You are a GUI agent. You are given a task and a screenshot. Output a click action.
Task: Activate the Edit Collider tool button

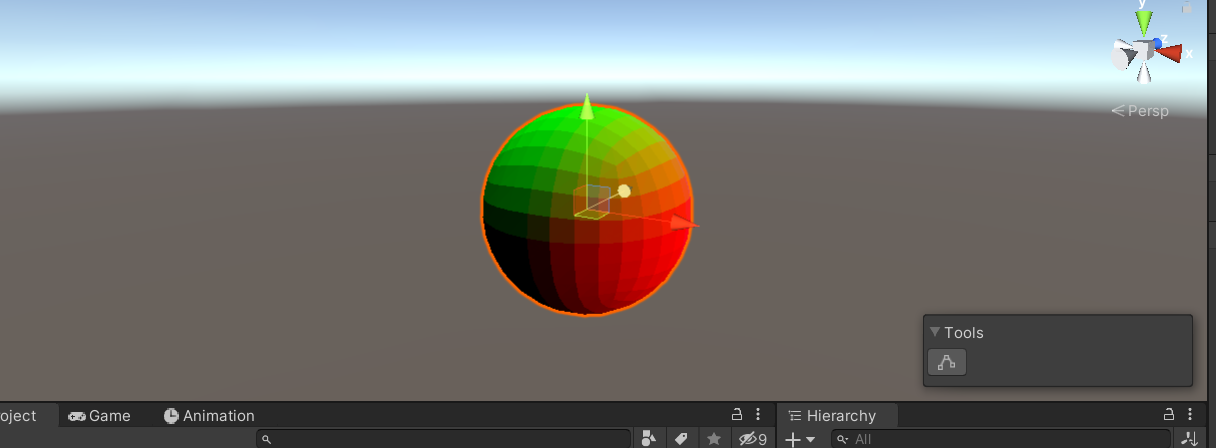tap(947, 362)
